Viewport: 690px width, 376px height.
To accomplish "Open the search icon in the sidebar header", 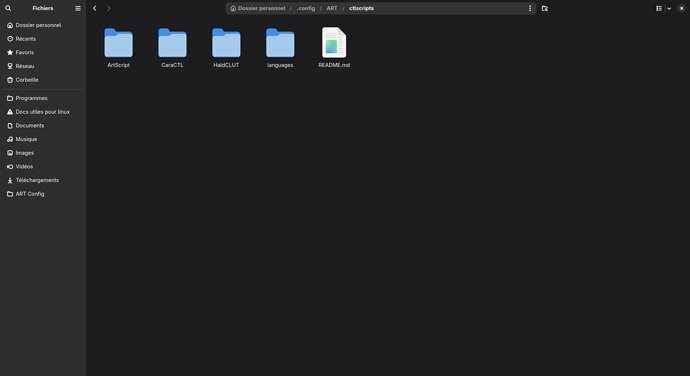I will point(8,8).
